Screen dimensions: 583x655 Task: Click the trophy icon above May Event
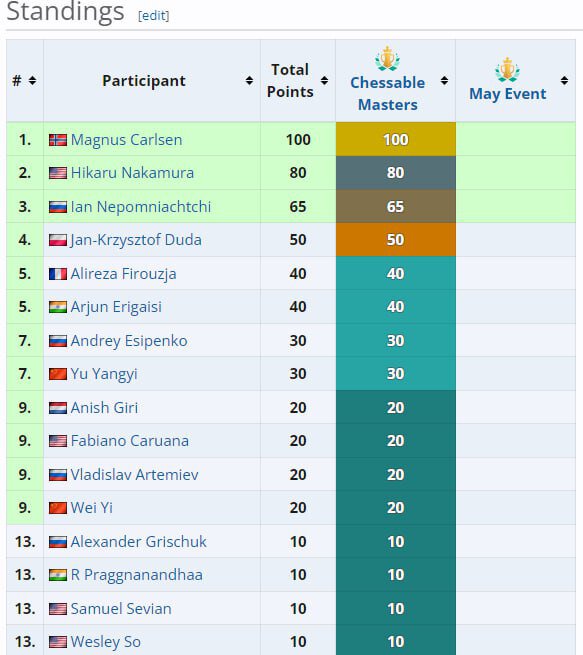[x=507, y=69]
